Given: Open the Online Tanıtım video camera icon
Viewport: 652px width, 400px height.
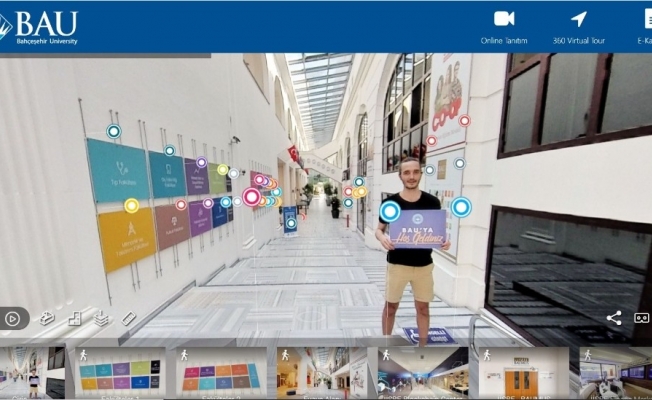Looking at the screenshot, I should click(504, 19).
